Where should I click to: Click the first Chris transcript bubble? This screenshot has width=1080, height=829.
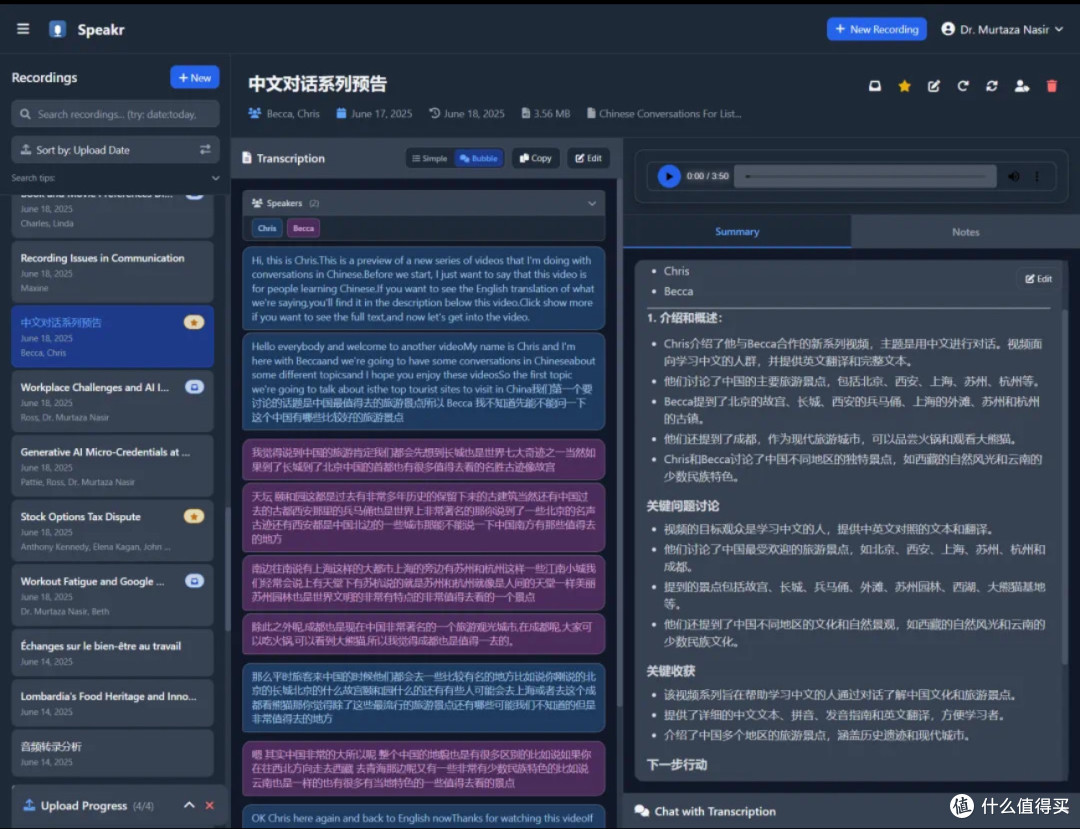coord(424,288)
